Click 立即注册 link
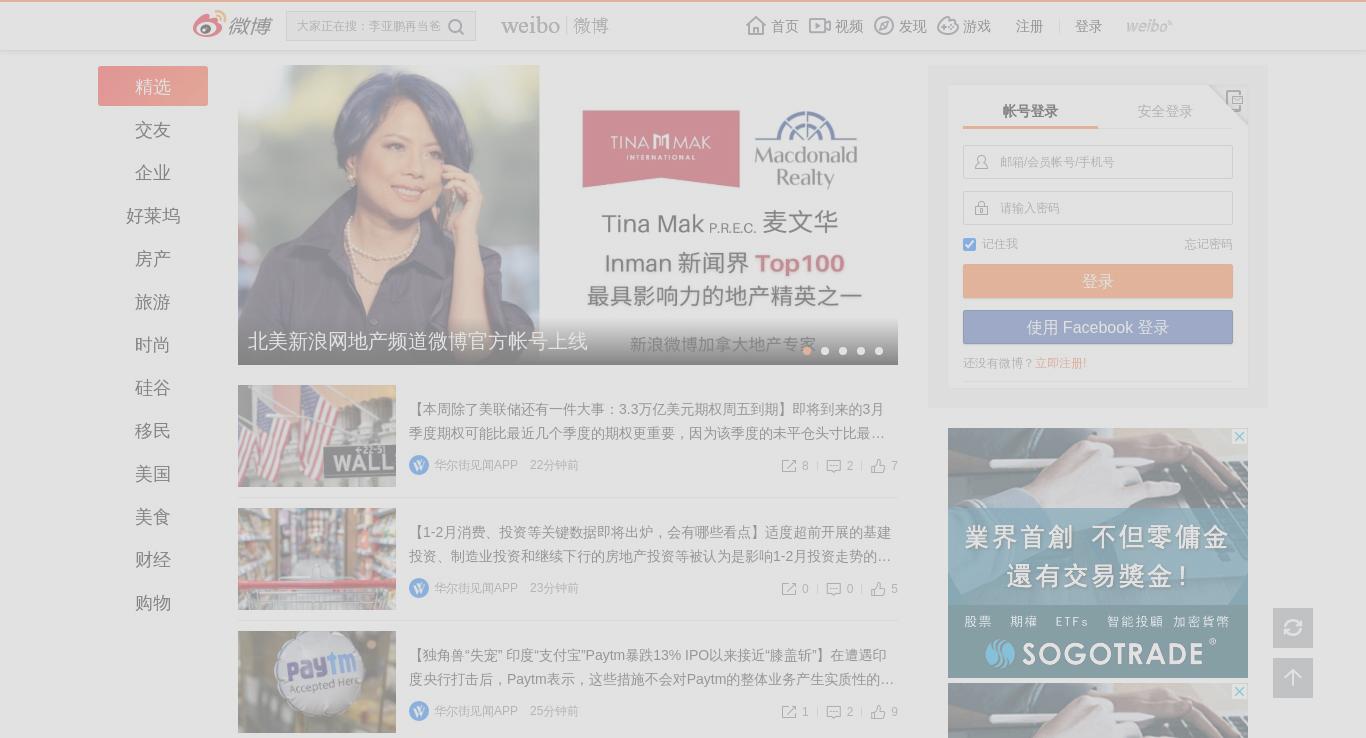 coord(1061,363)
